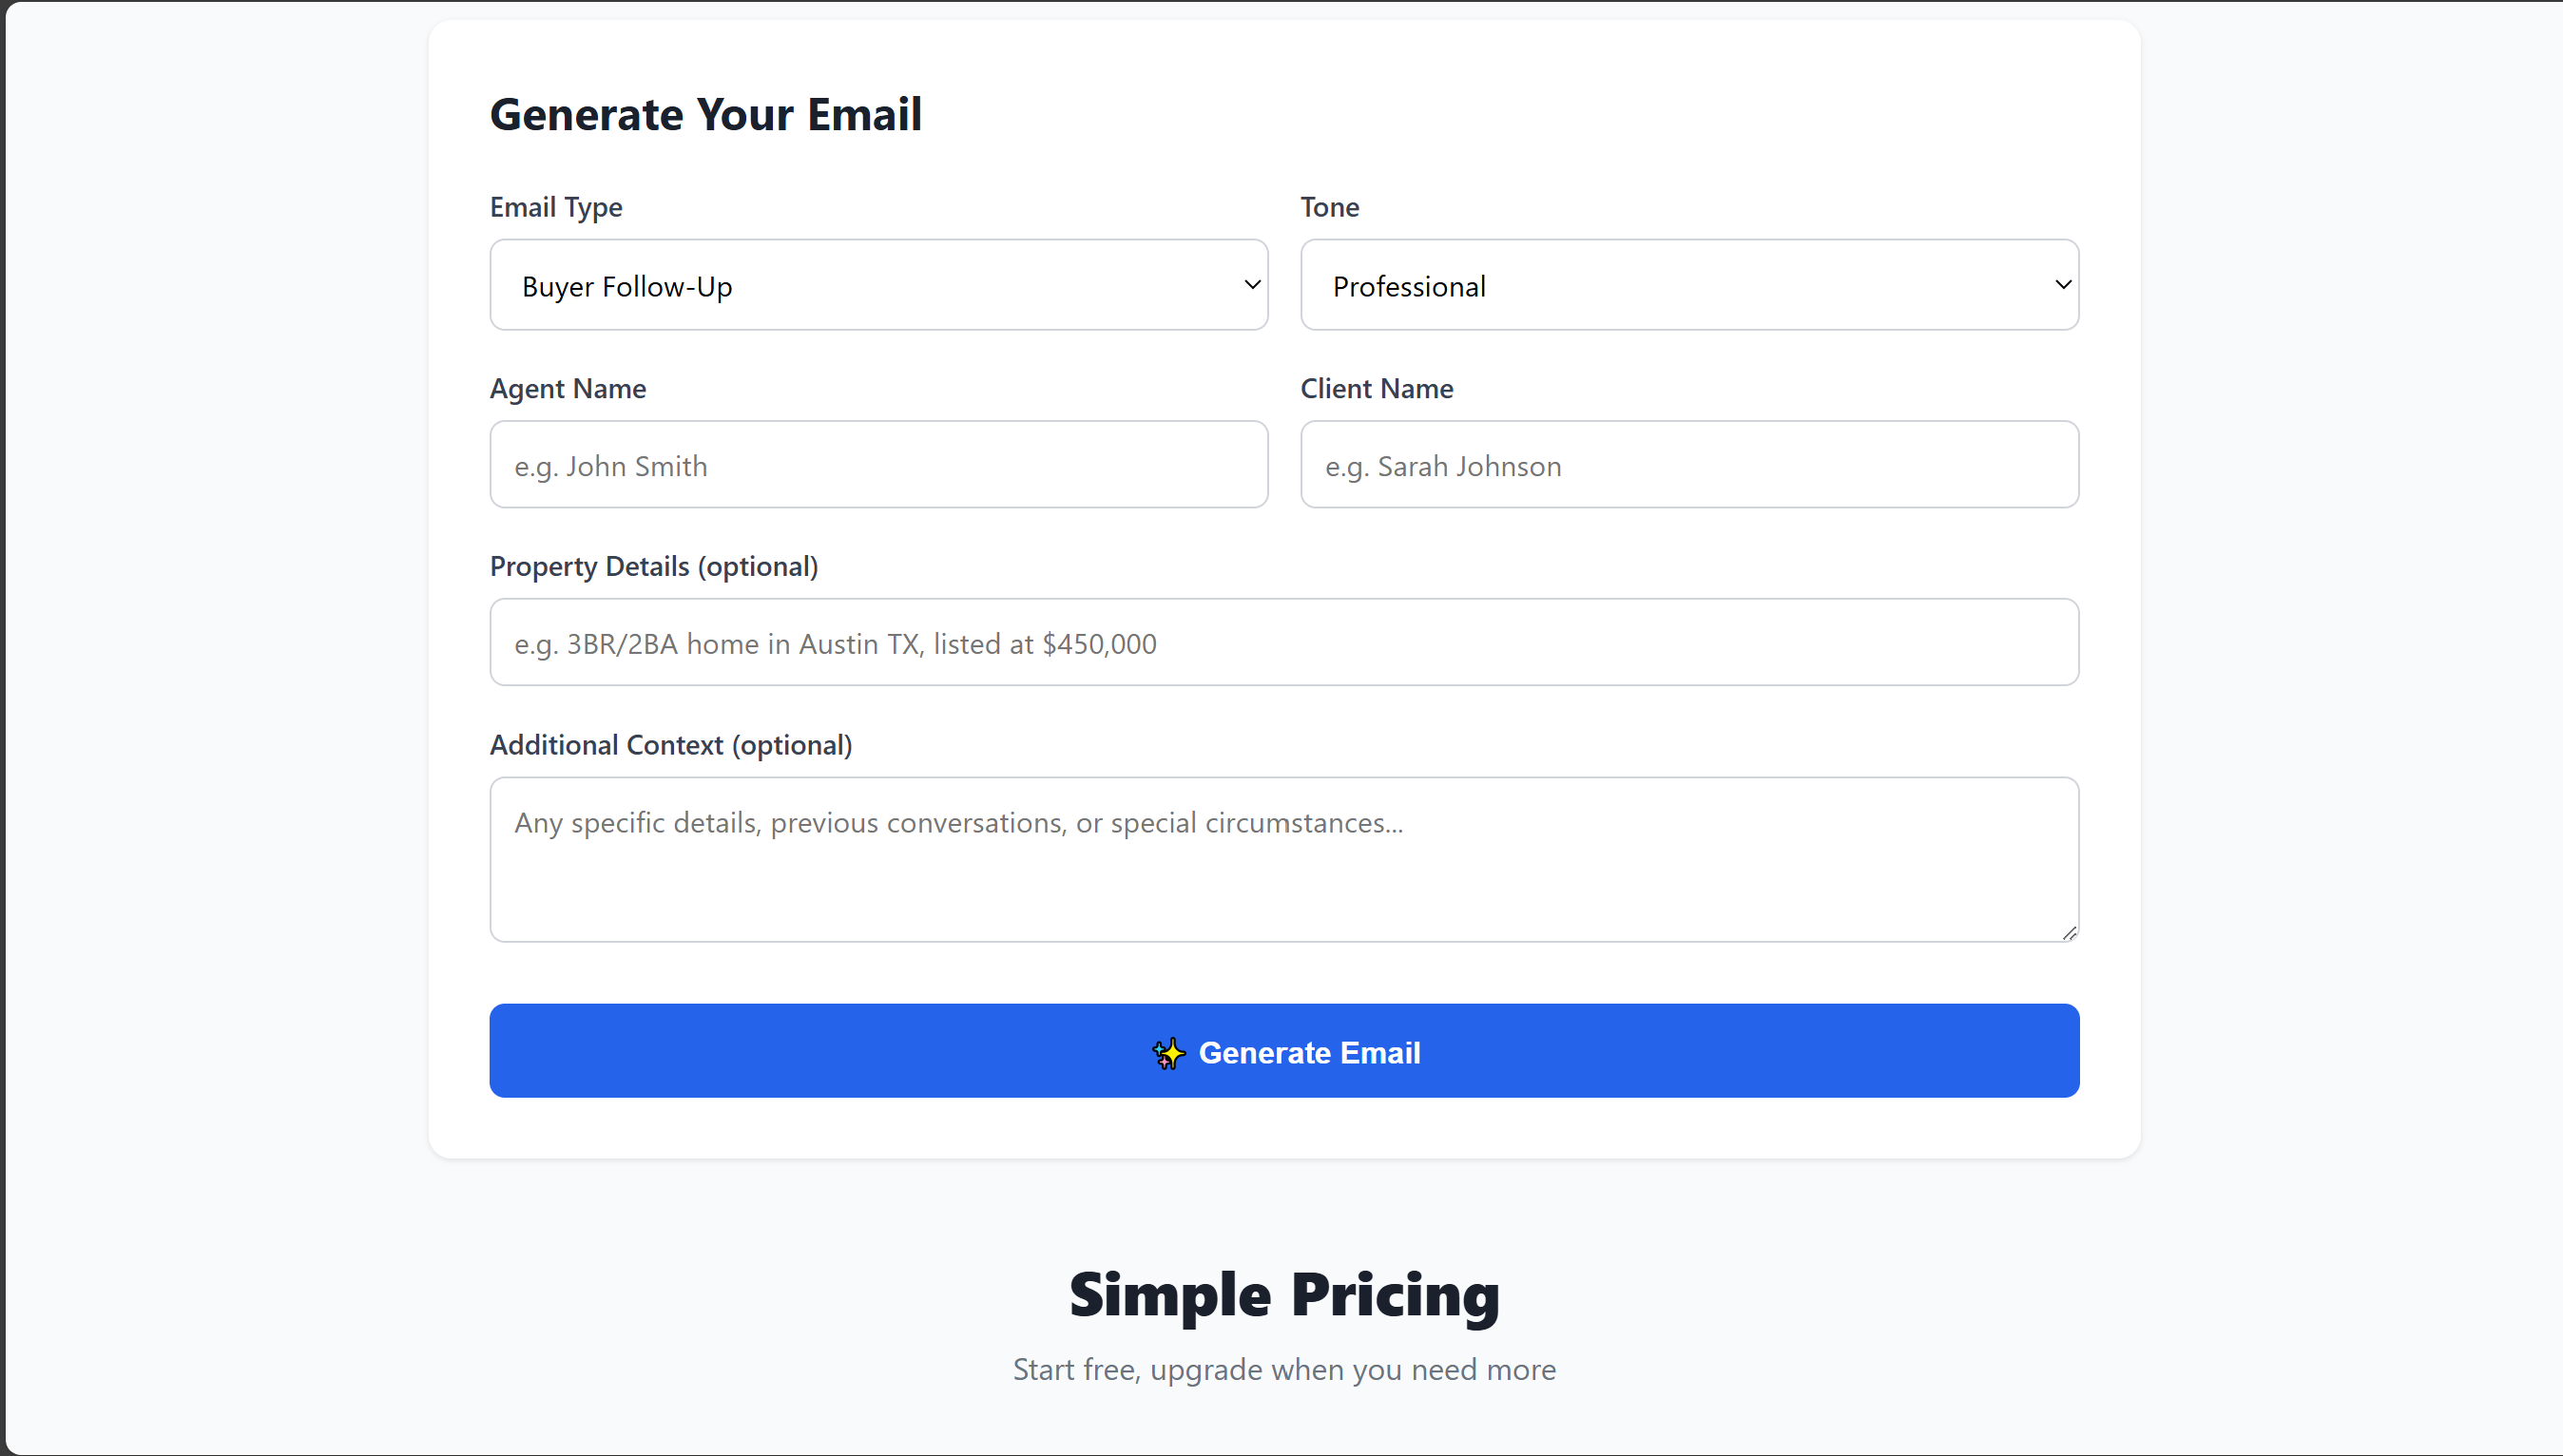2563x1456 pixels.
Task: Click the Tone label
Action: click(x=1329, y=207)
